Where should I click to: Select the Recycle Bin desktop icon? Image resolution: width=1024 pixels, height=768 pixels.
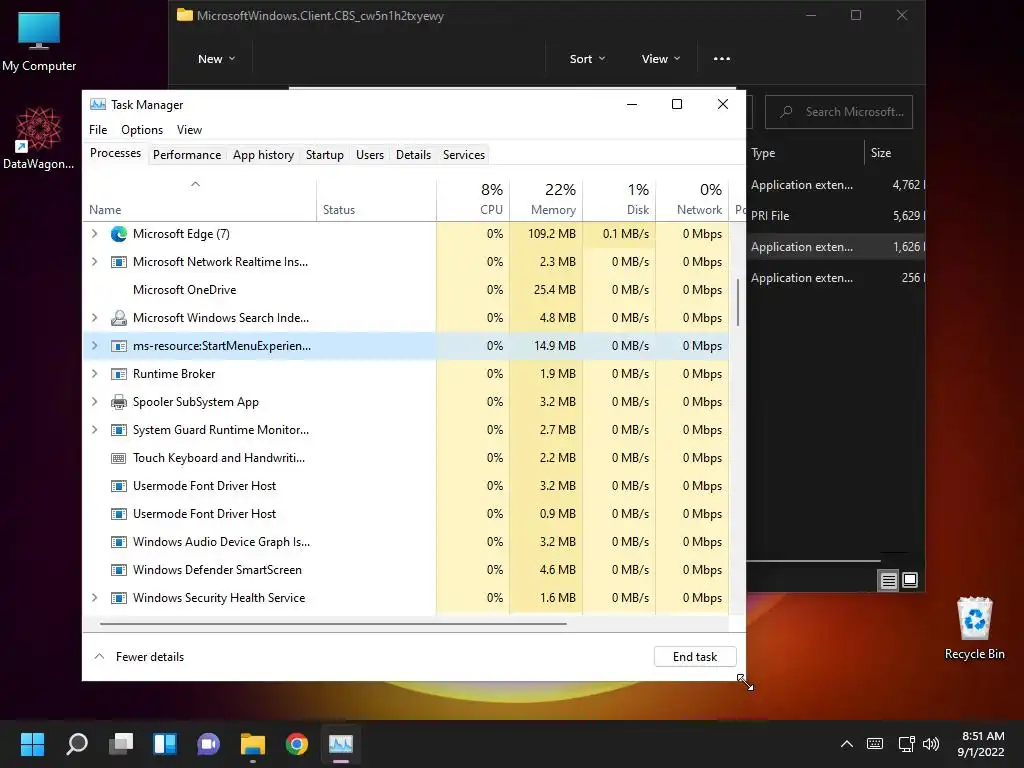pyautogui.click(x=974, y=628)
